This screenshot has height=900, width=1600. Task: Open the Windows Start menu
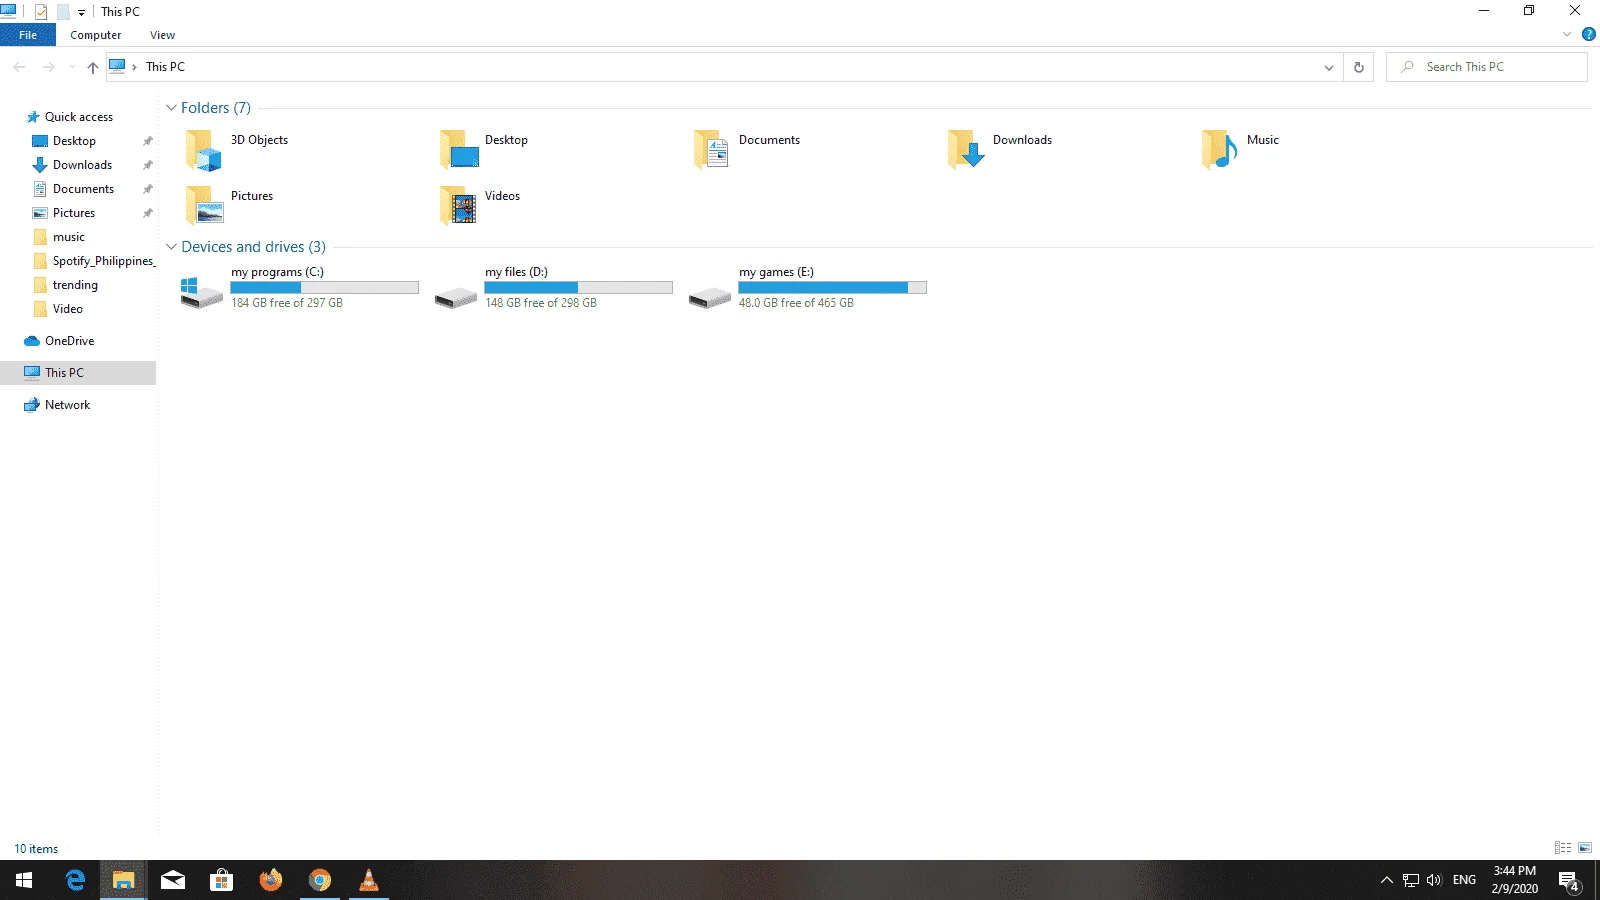pyautogui.click(x=24, y=880)
